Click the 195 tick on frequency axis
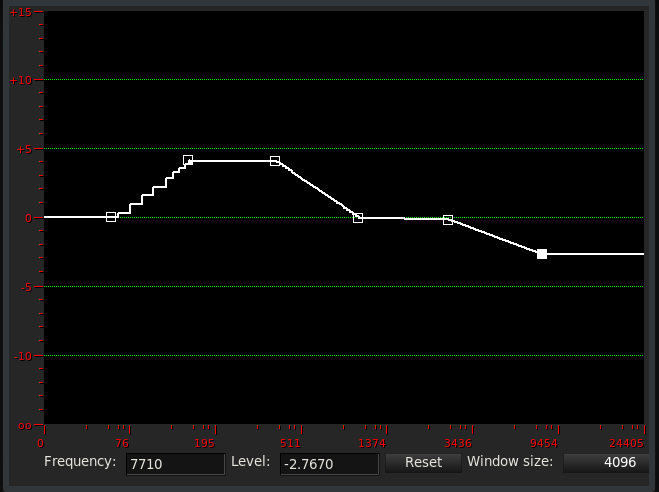 (204, 443)
